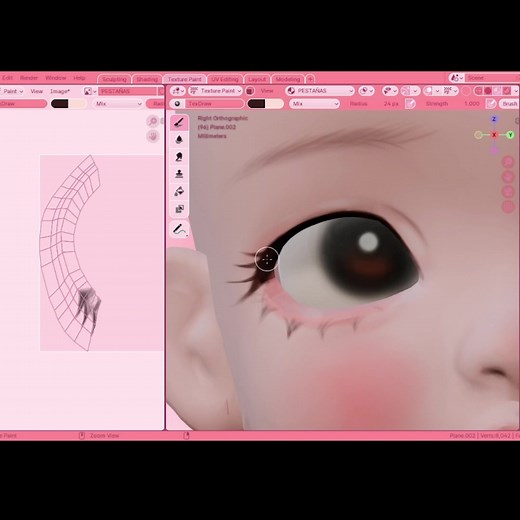520x520 pixels.
Task: Open the Window menu
Action: 55,78
